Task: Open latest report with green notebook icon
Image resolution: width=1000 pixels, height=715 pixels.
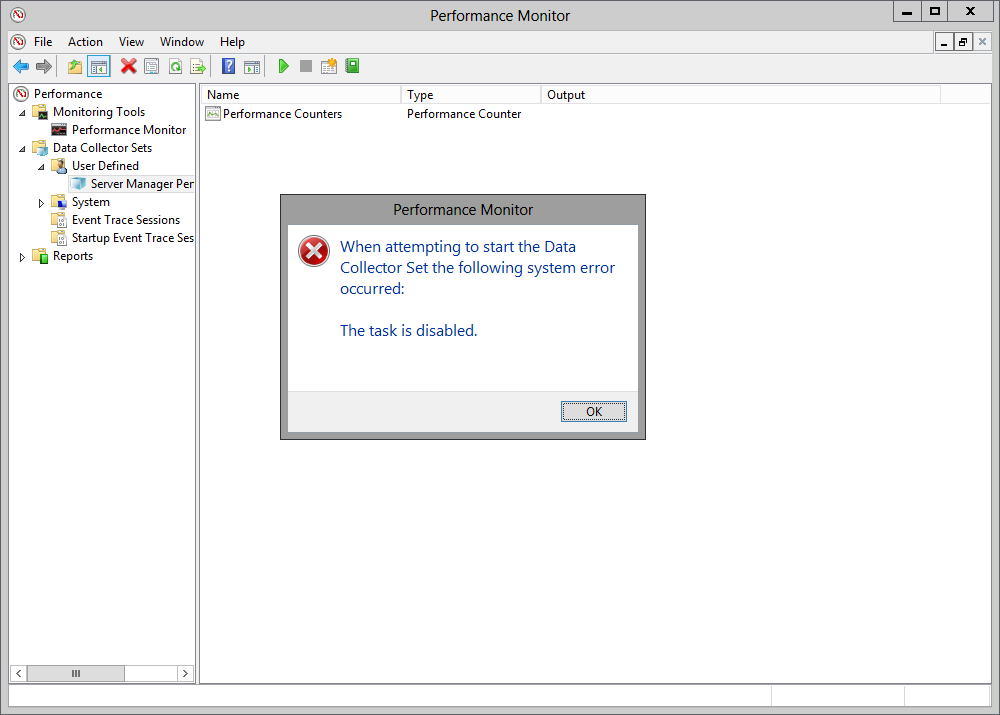Action: [x=353, y=66]
